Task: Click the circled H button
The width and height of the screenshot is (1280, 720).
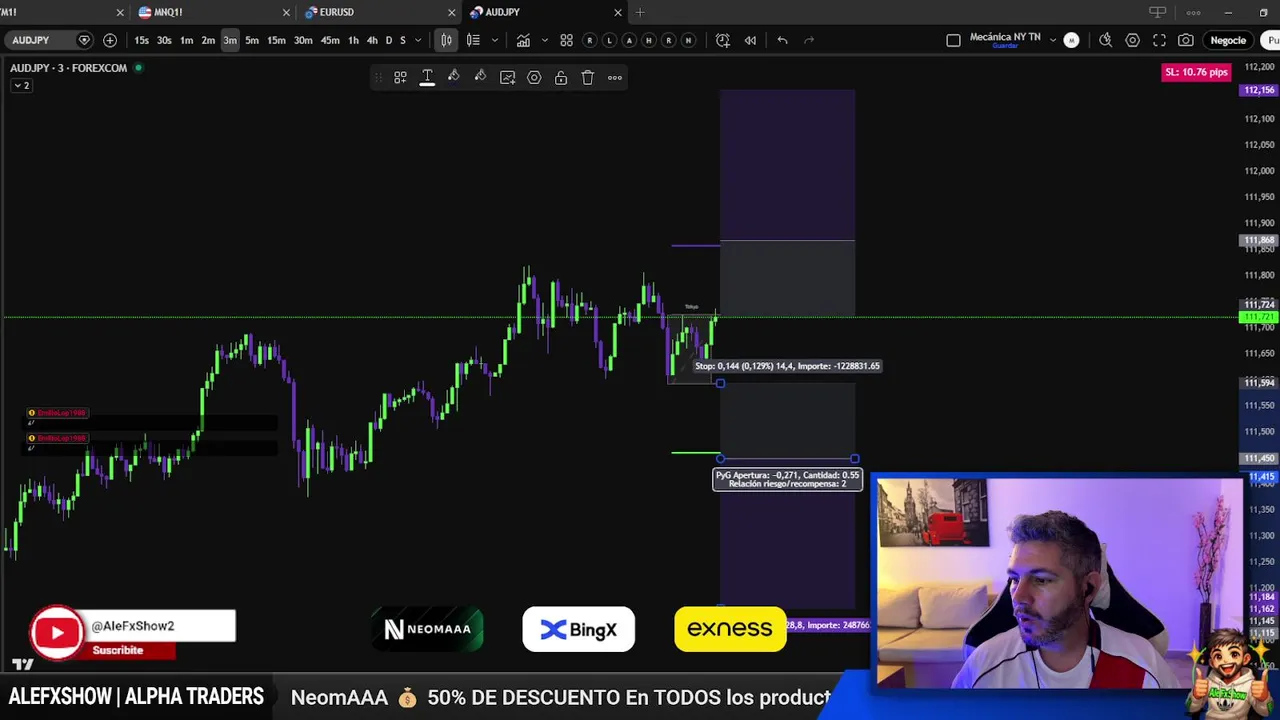Action: coord(649,40)
